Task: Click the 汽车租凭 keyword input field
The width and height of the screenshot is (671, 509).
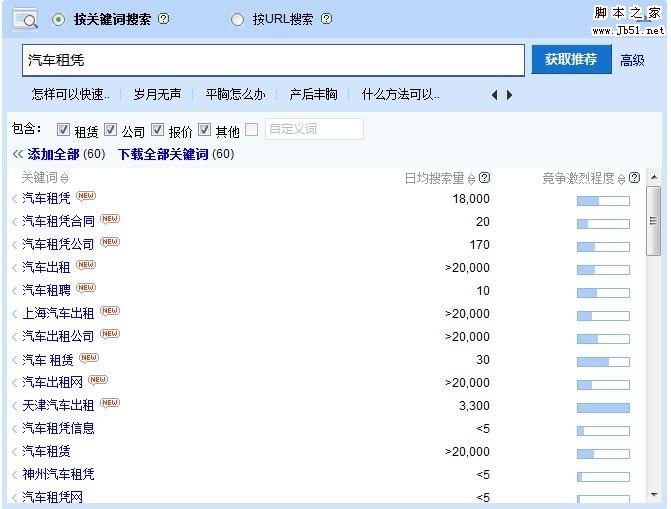Action: [x=272, y=61]
